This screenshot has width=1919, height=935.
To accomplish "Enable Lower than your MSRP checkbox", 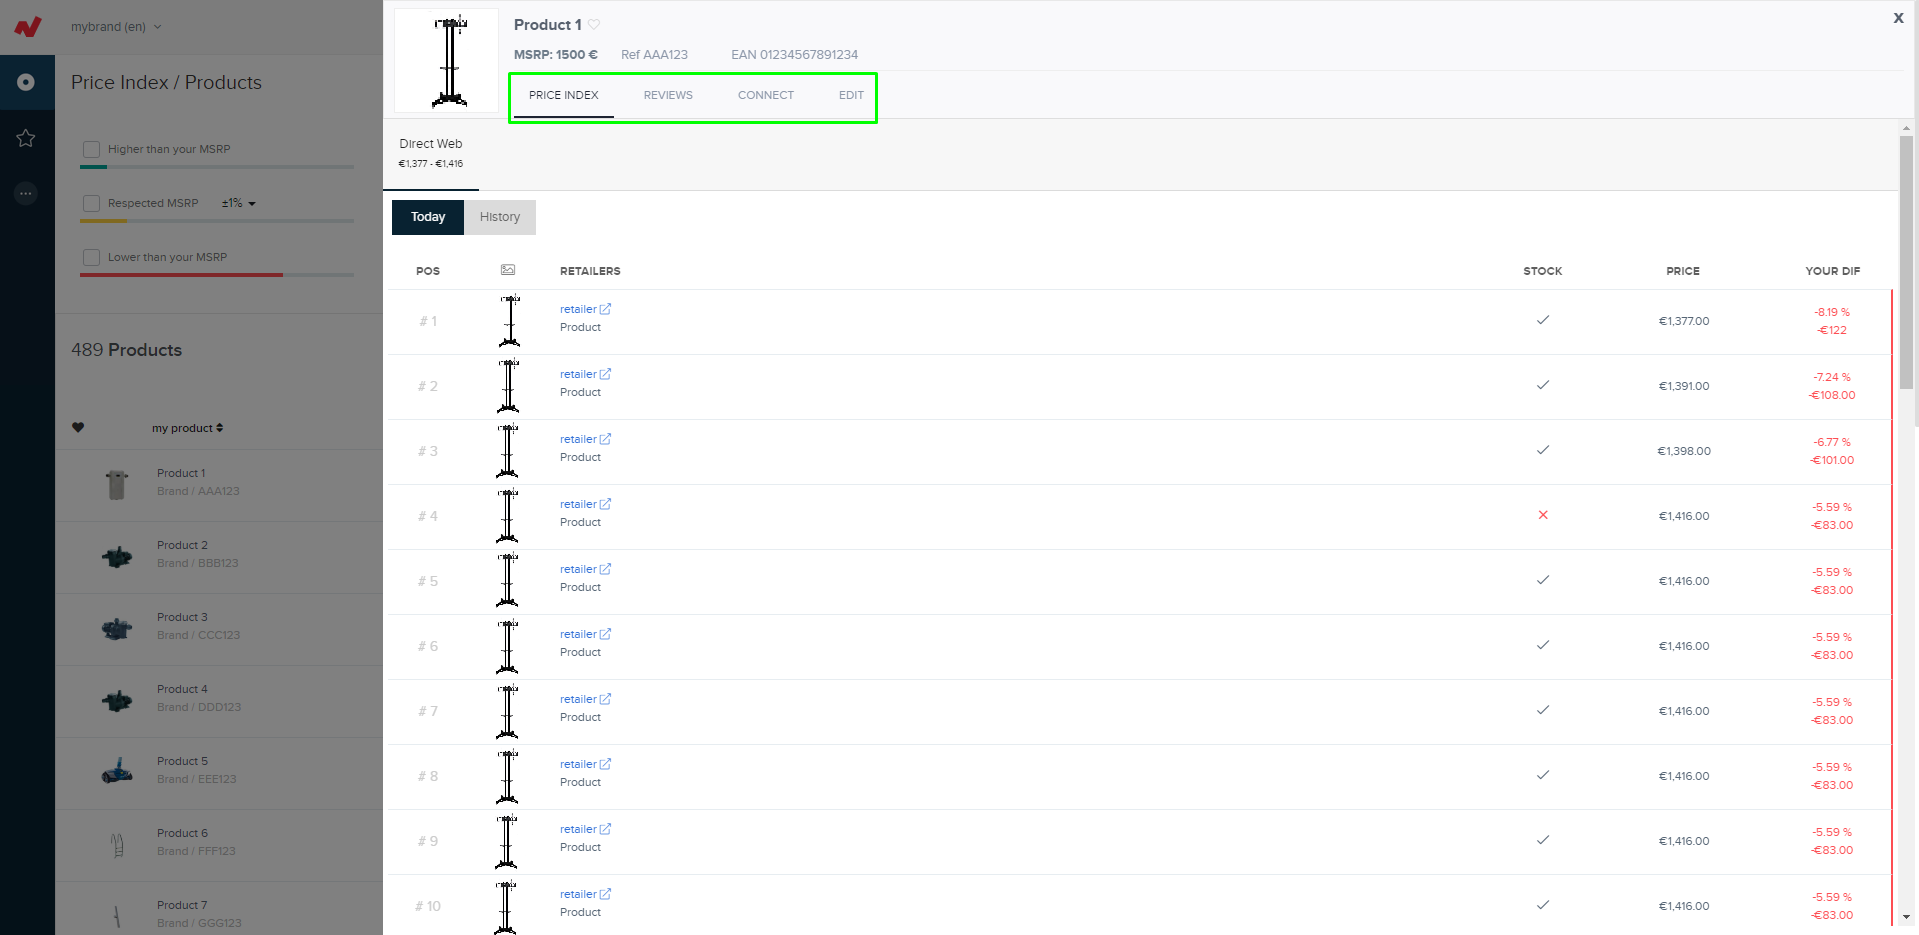I will point(91,257).
